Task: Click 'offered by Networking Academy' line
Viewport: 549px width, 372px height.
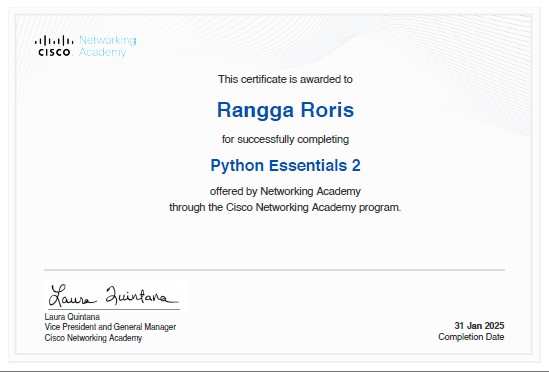Action: (285, 191)
